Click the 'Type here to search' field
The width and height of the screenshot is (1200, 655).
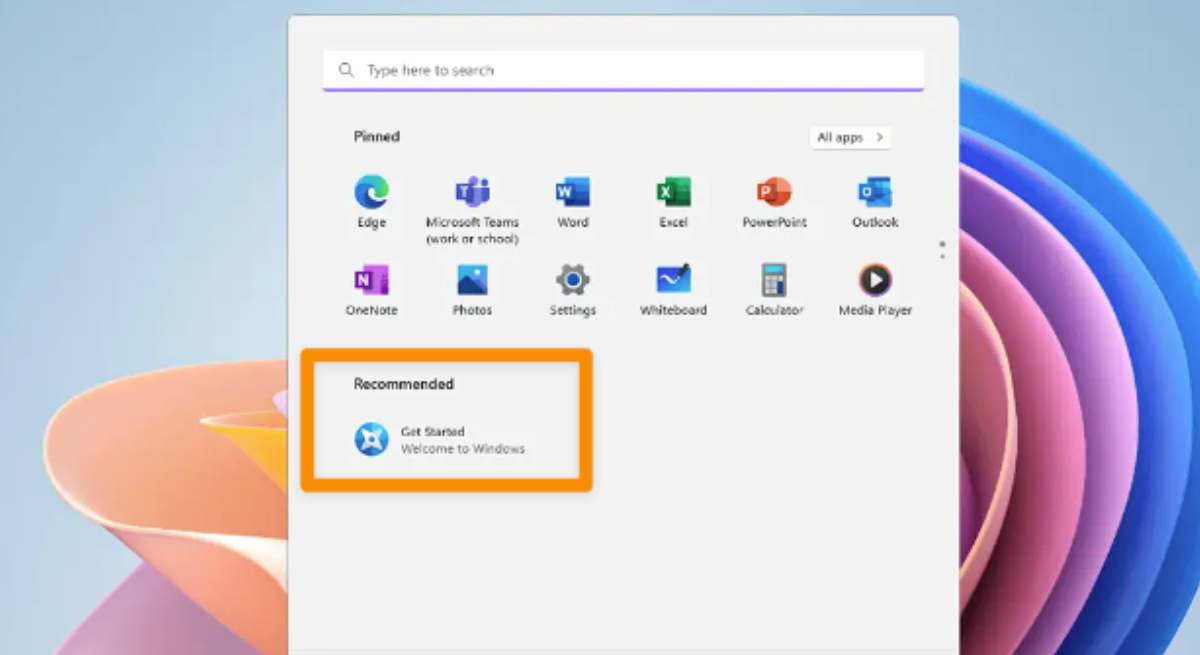(x=623, y=70)
